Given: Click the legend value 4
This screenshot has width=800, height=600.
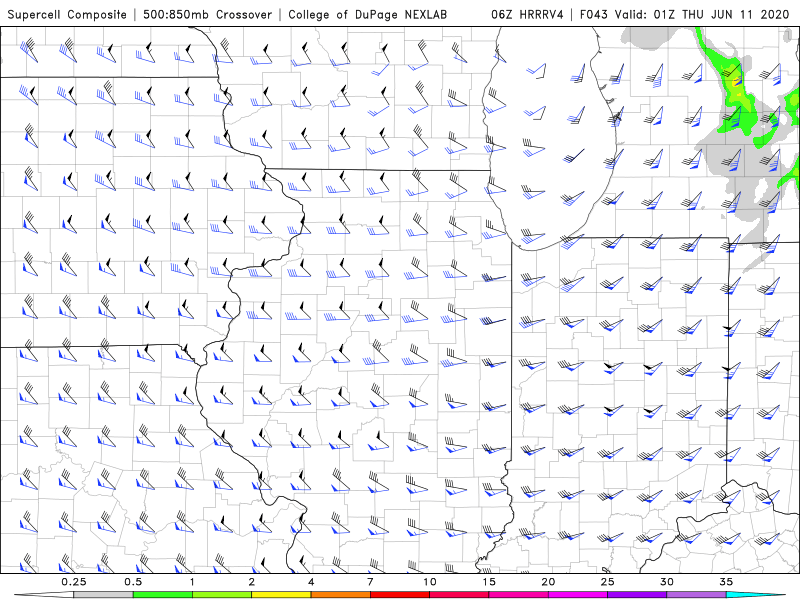Looking at the screenshot, I should coord(311,582).
